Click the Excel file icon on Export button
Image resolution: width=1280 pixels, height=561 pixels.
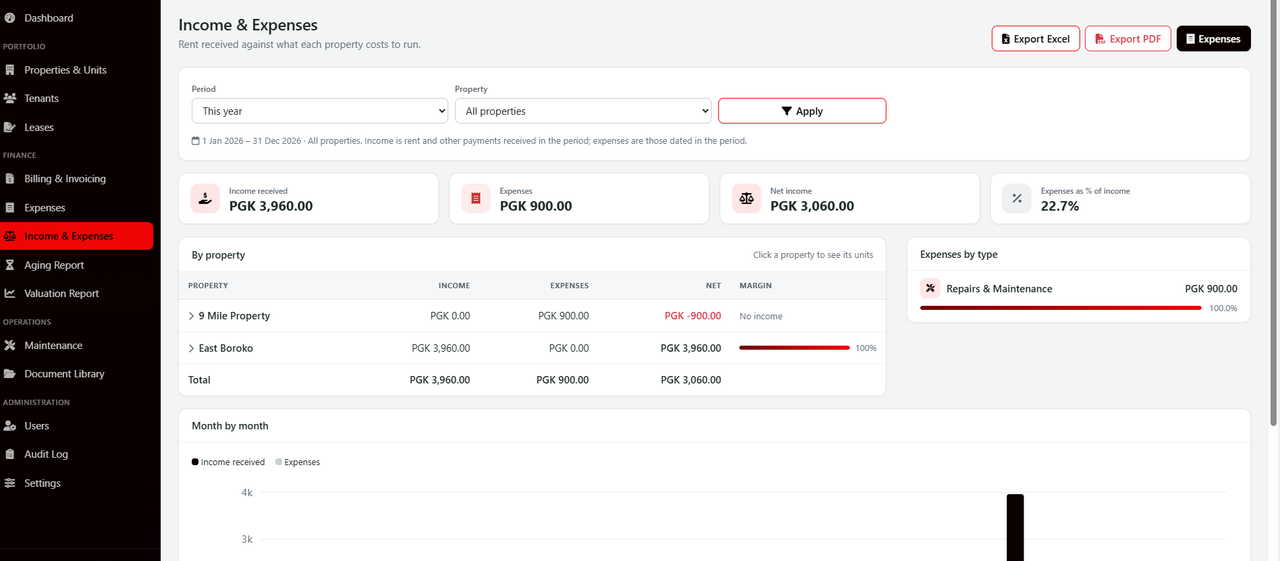(1006, 39)
